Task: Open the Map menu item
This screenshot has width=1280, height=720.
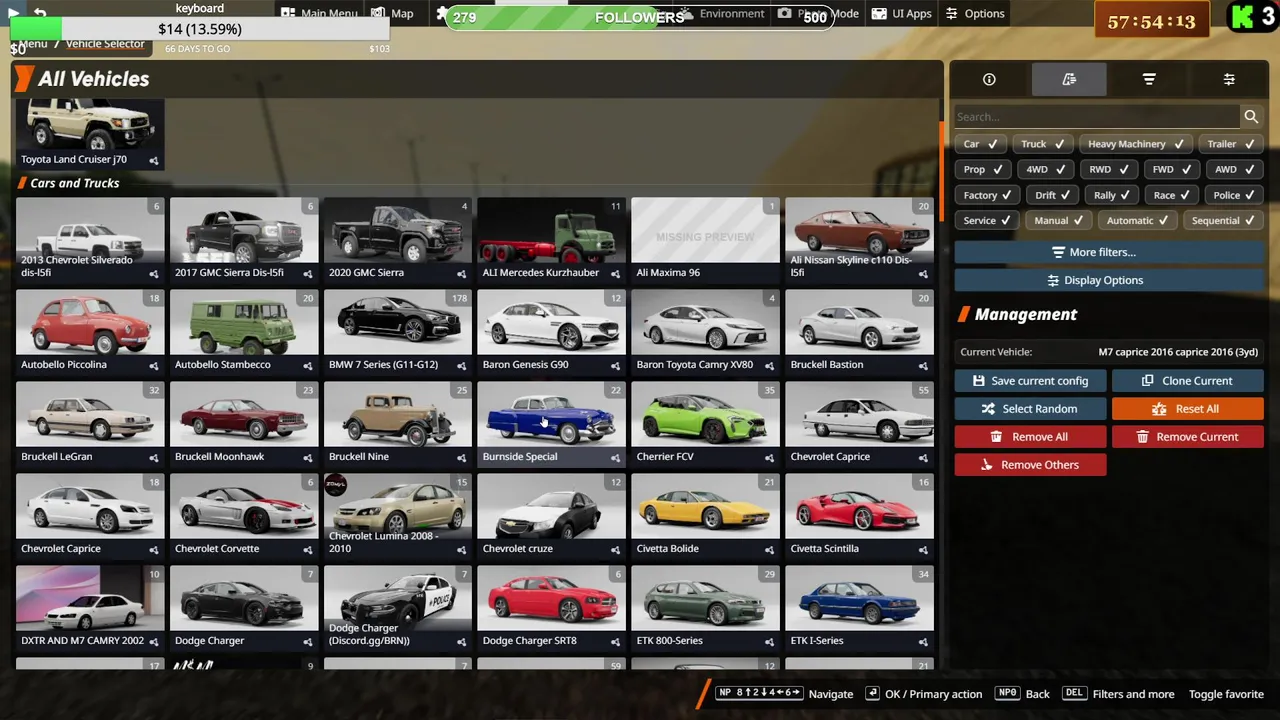Action: point(393,14)
